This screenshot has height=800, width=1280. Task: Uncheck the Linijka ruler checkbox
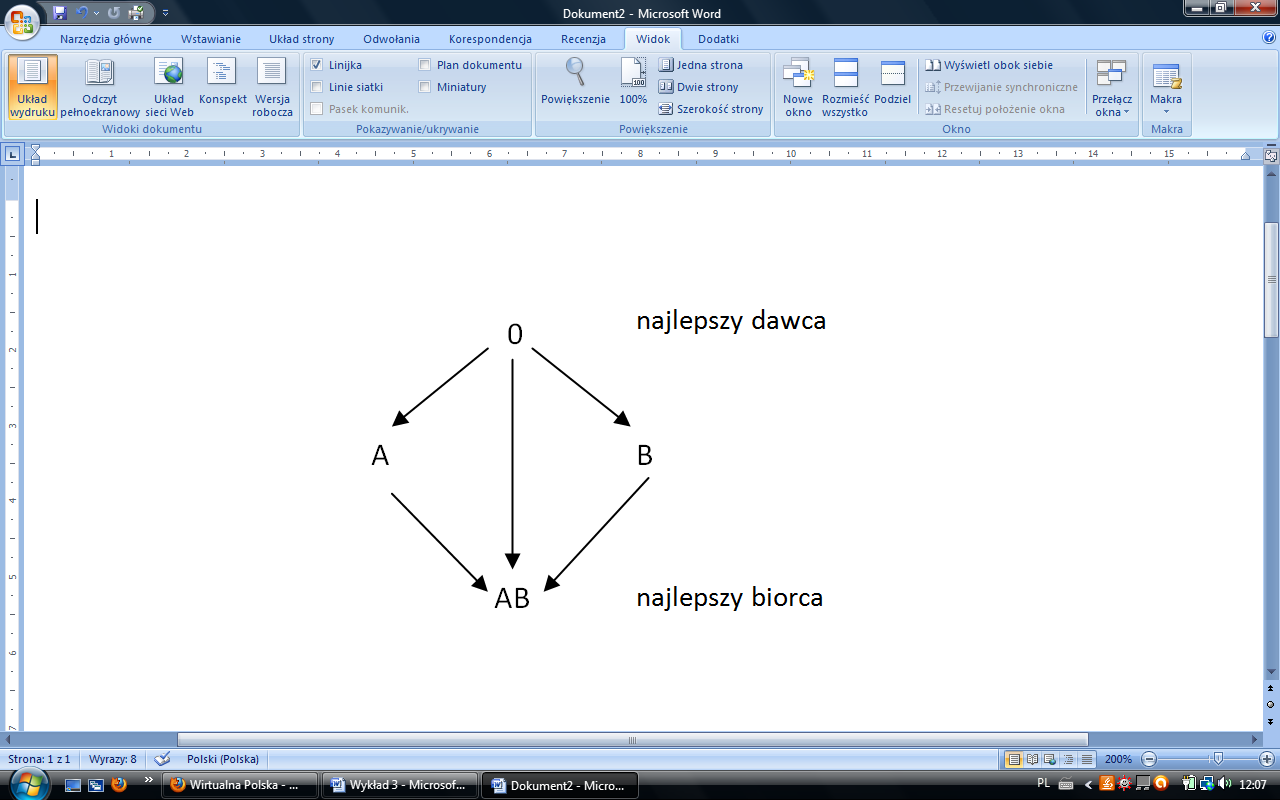click(x=317, y=65)
